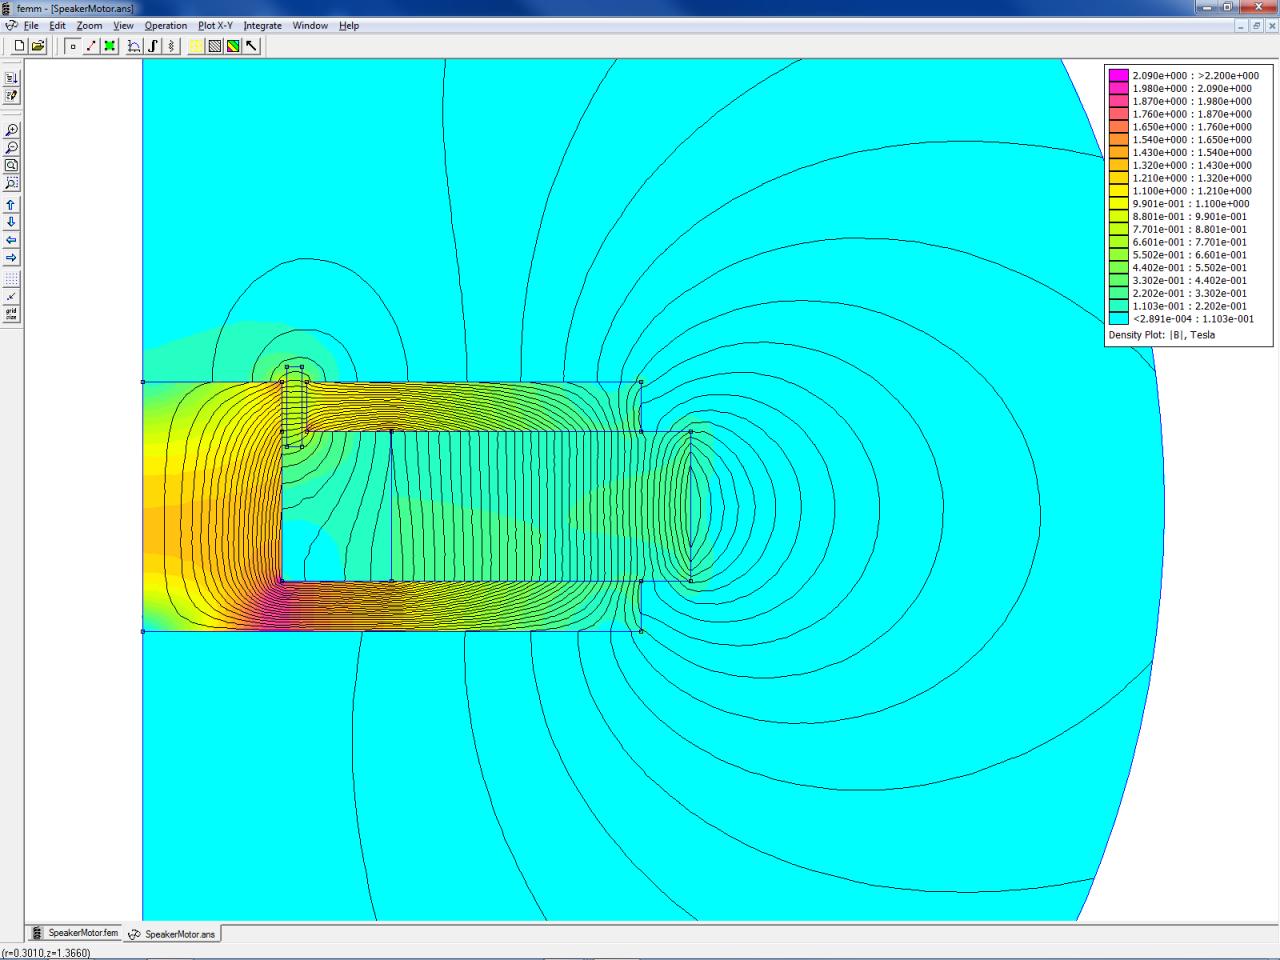
Task: Click the grid size button
Action: tap(11, 314)
